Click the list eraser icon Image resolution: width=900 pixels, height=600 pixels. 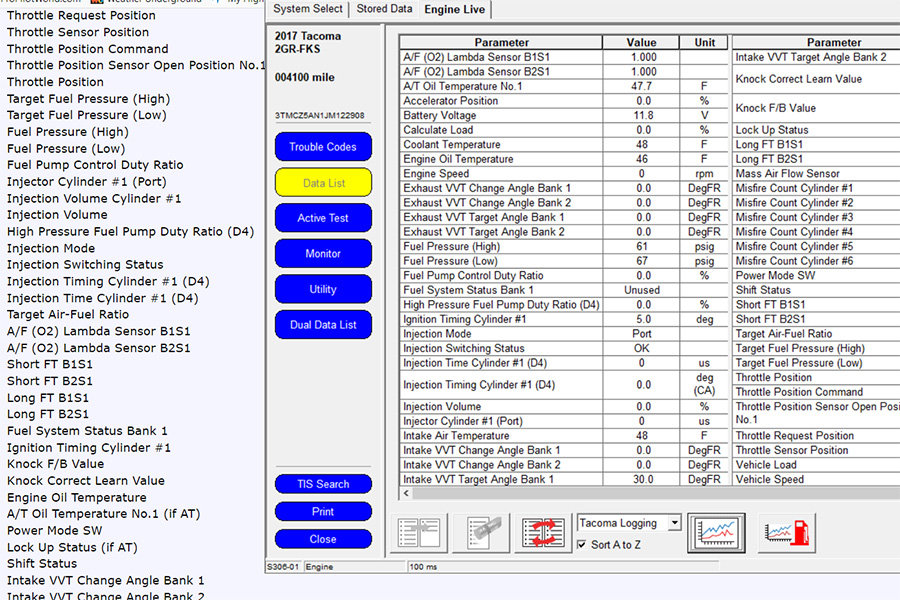[482, 533]
